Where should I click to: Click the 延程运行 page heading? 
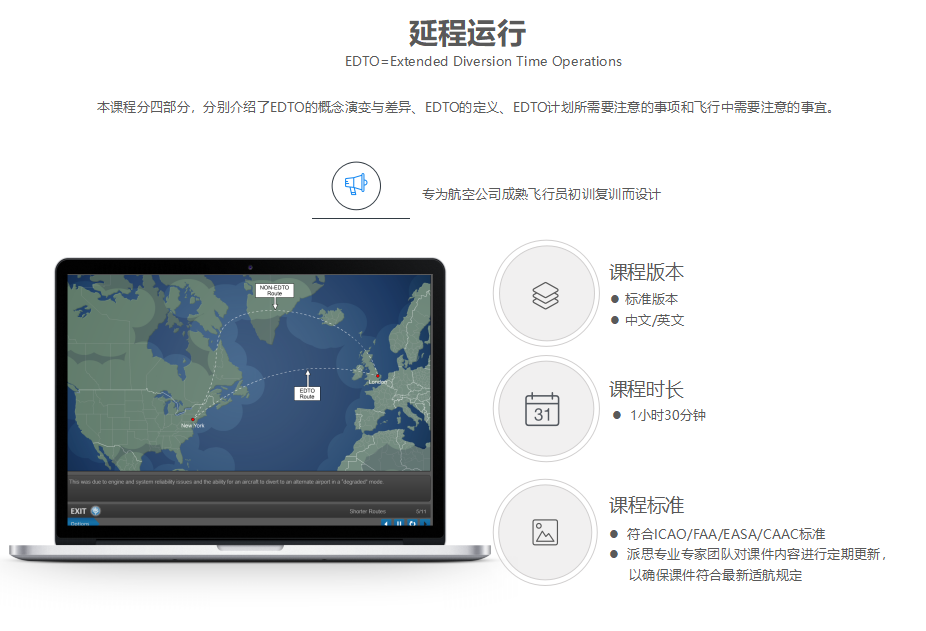tap(467, 33)
